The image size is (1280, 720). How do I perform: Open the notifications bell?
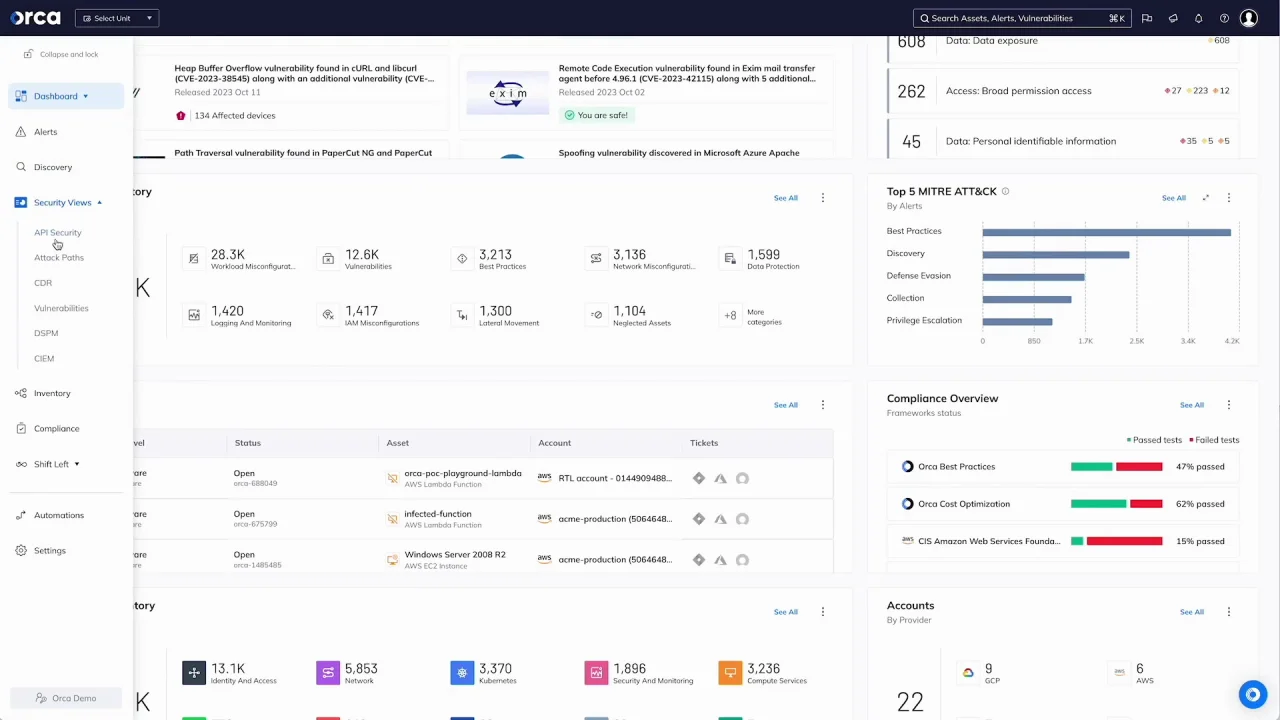point(1198,18)
